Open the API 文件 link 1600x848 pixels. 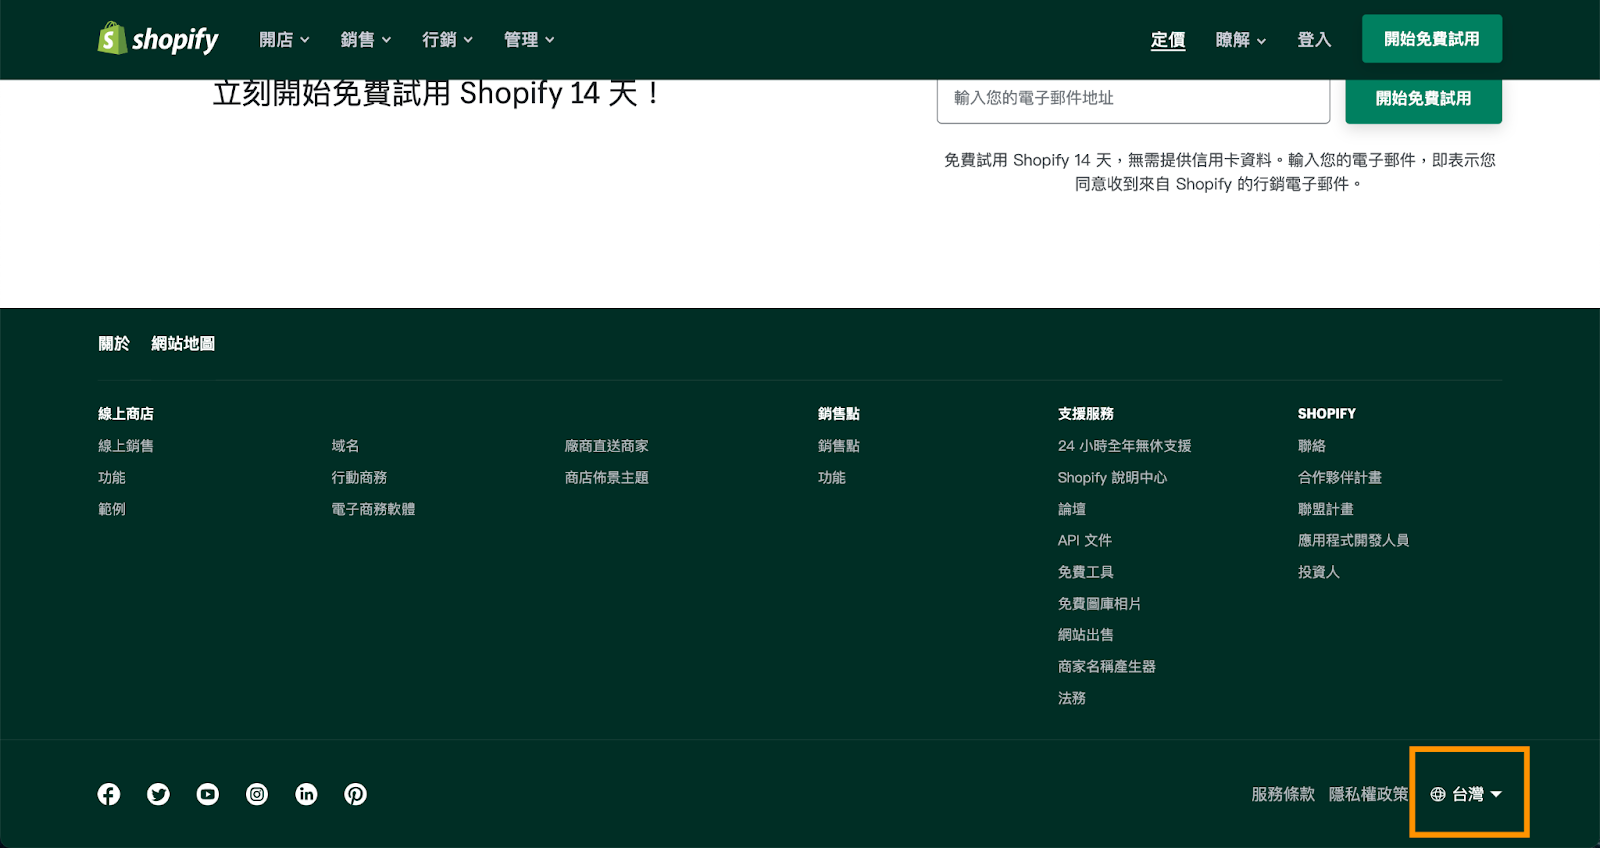[1085, 540]
